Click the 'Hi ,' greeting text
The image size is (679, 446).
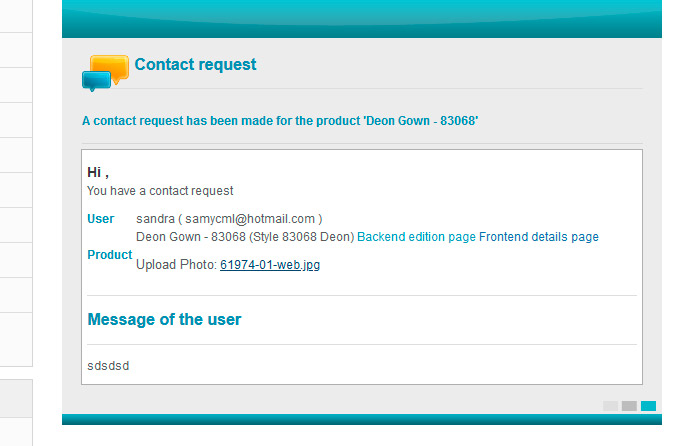click(98, 173)
